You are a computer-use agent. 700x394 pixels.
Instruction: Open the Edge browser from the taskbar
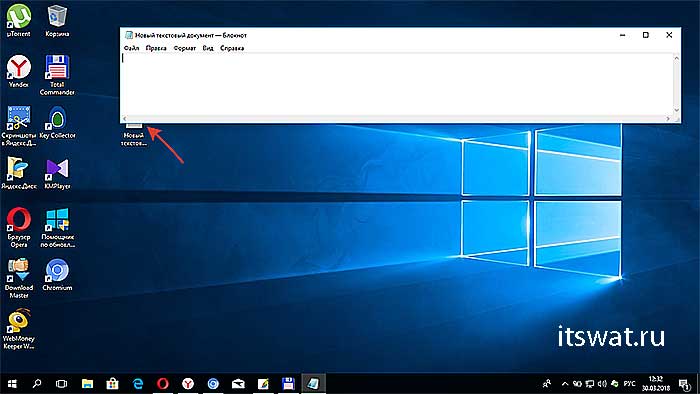click(138, 383)
